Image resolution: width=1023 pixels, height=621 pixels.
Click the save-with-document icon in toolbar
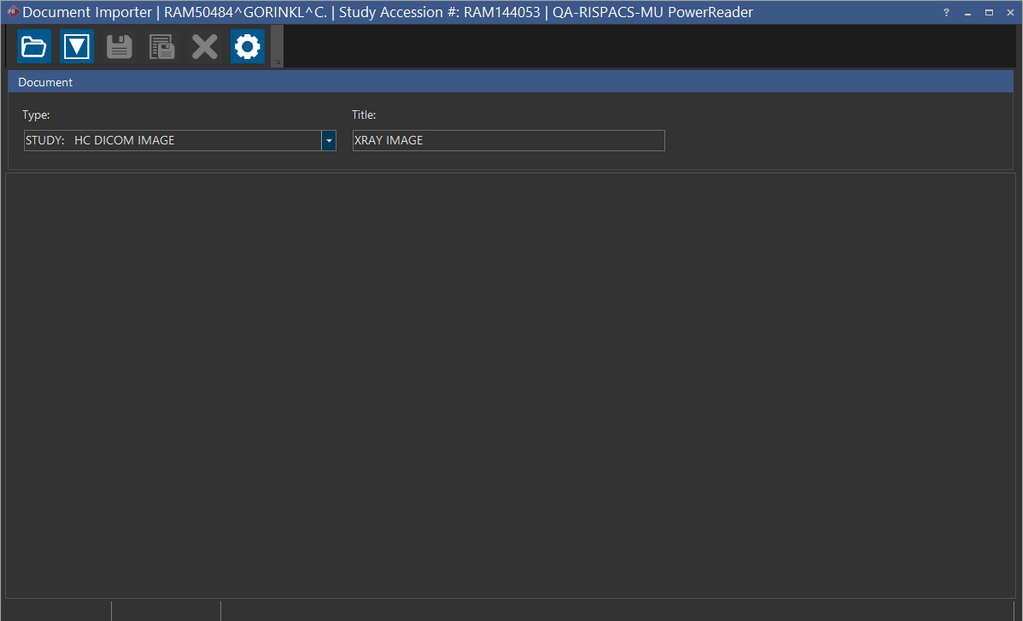click(162, 46)
